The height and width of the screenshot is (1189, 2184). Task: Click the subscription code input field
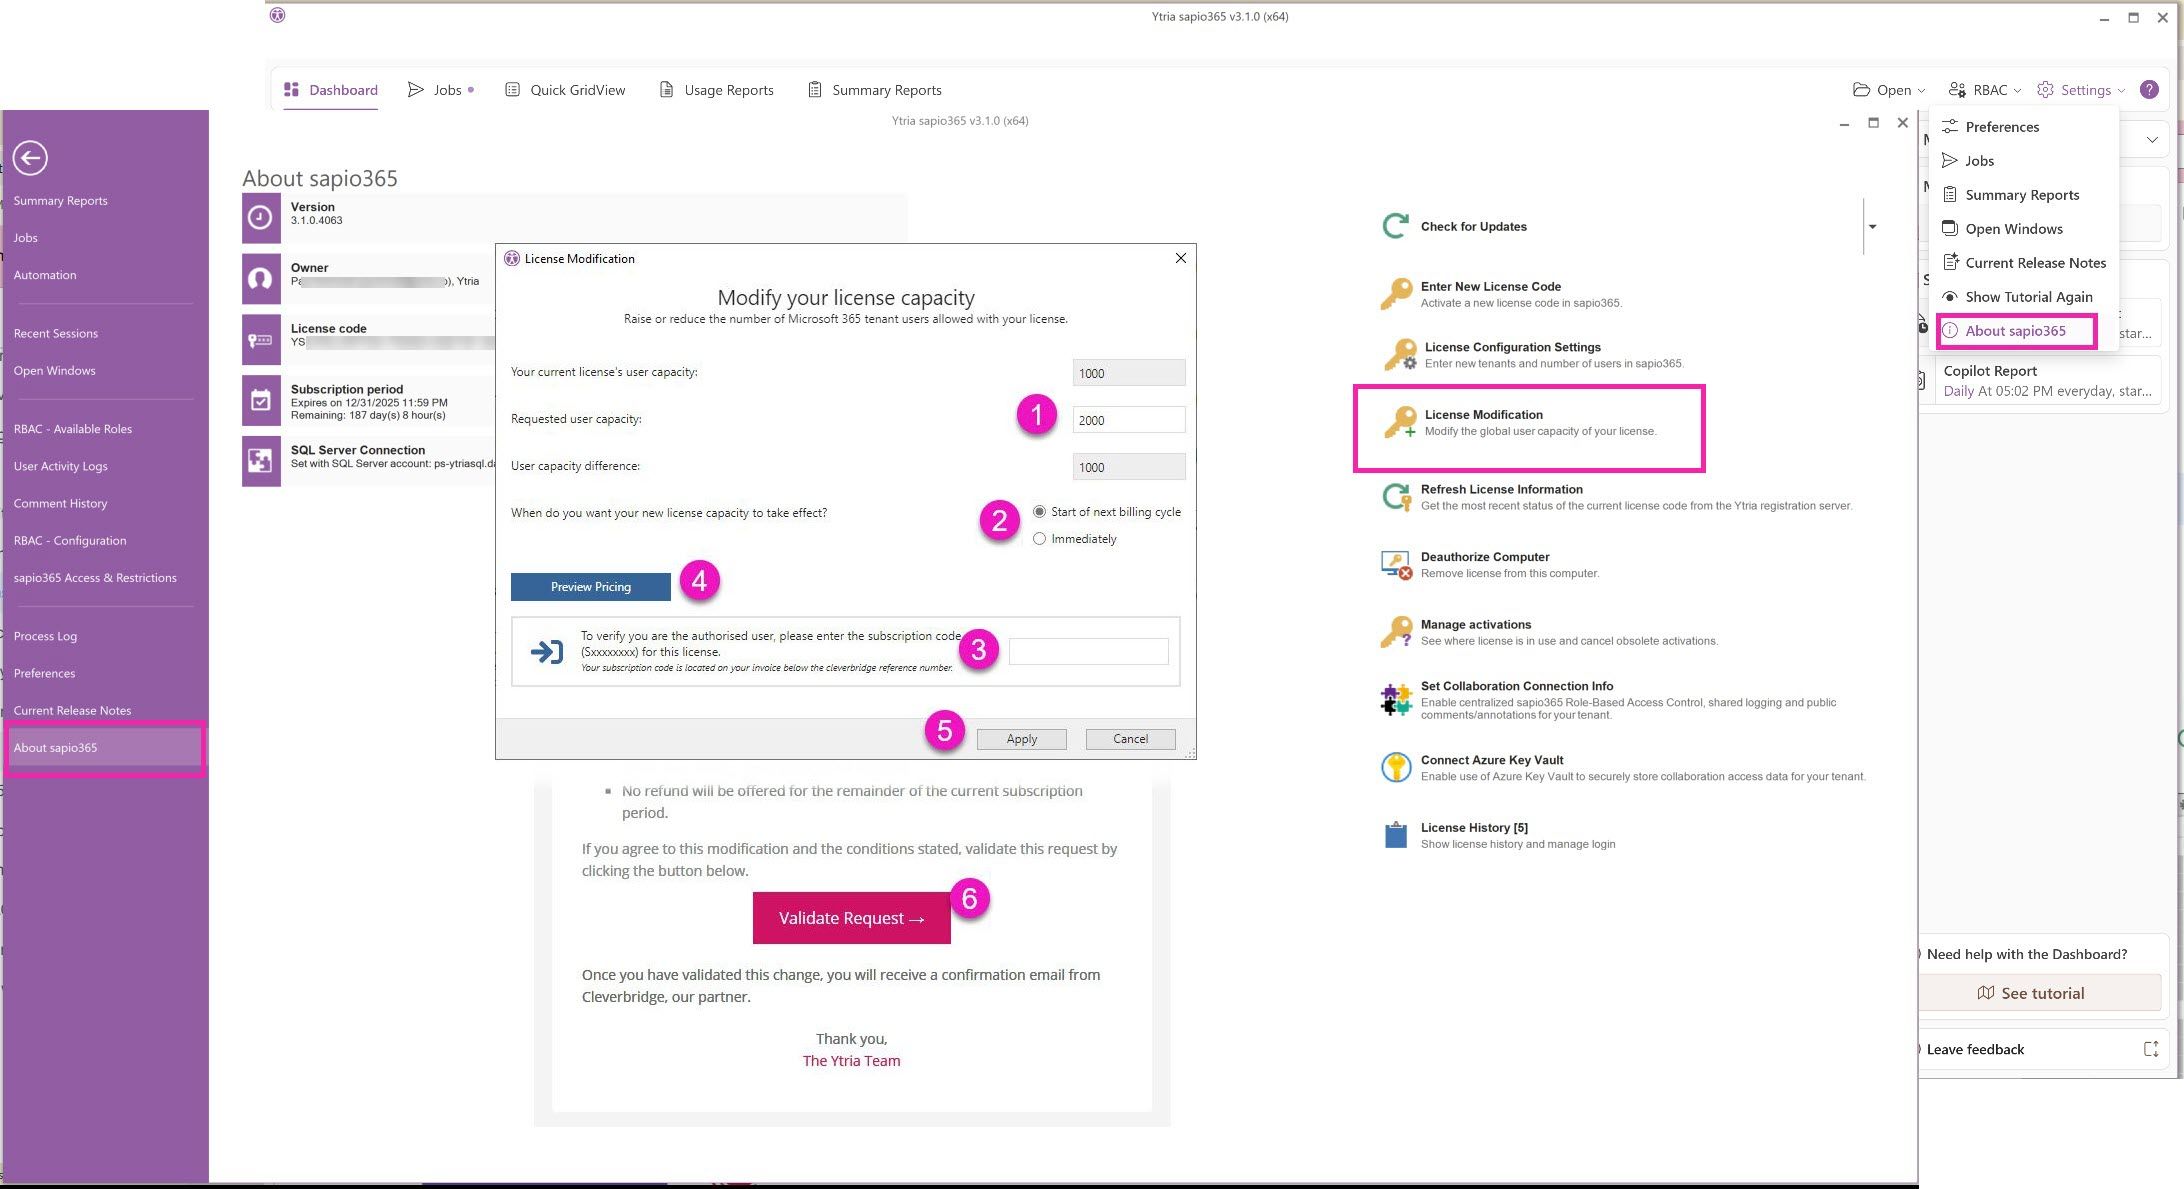pos(1088,651)
